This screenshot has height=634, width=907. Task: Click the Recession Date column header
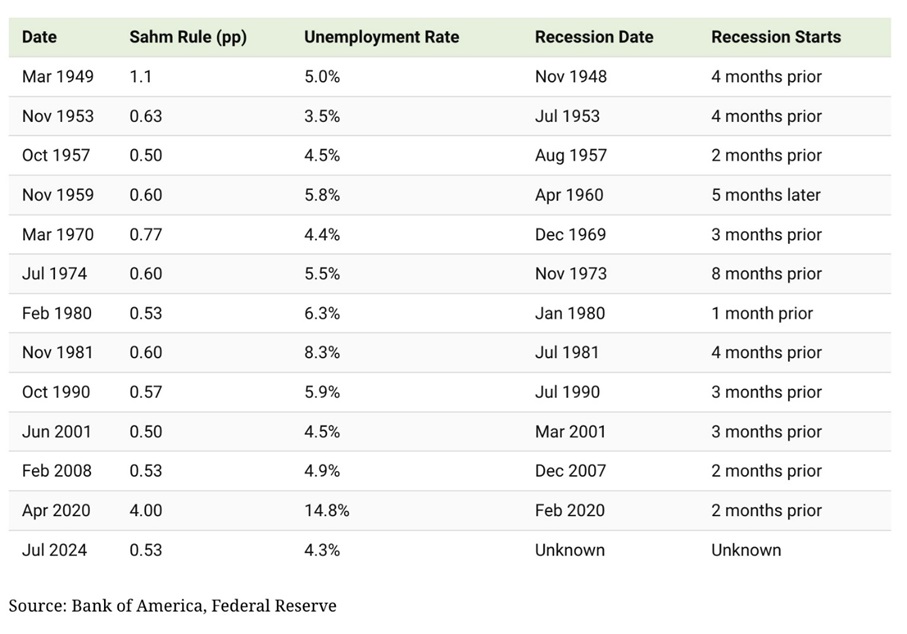594,37
